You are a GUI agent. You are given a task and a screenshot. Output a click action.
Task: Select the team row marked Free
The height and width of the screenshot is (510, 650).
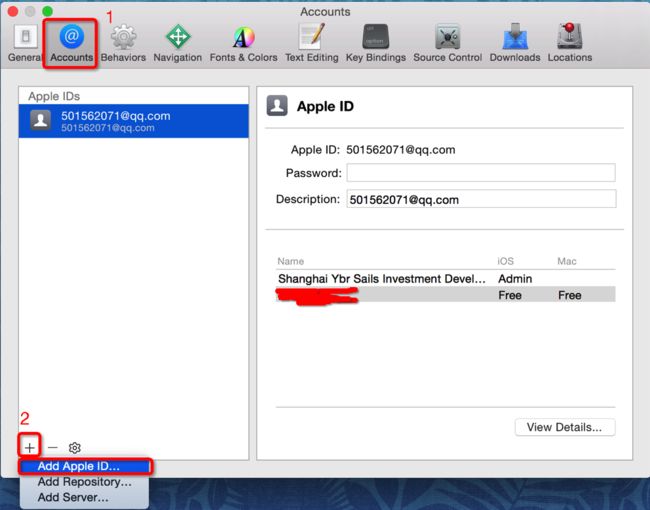[446, 295]
